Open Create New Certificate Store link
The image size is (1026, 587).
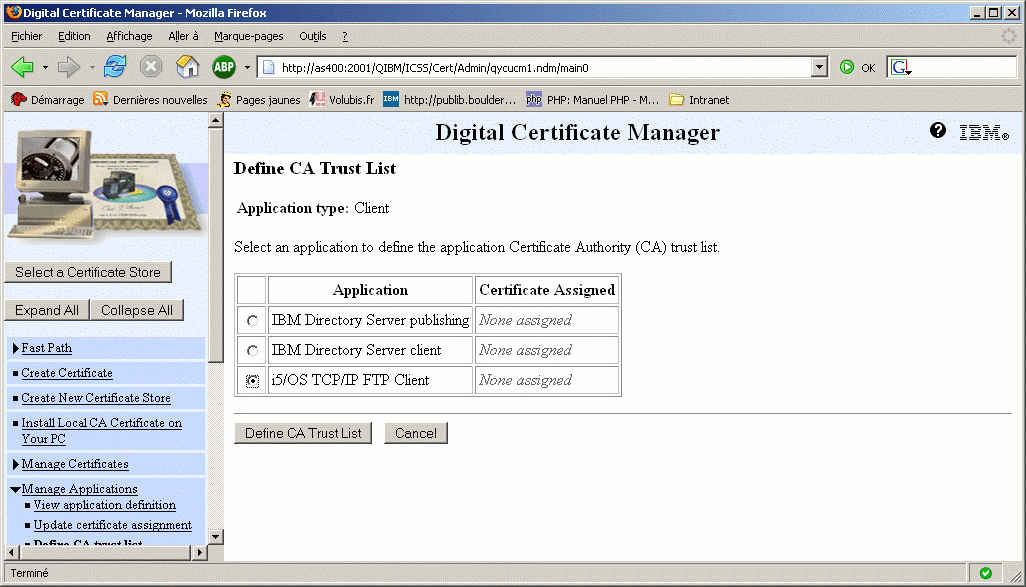[x=96, y=398]
